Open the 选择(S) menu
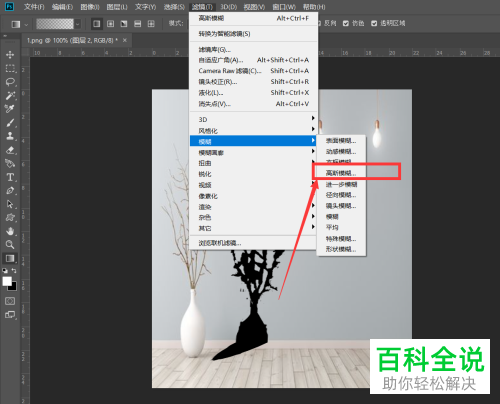The height and width of the screenshot is (404, 500). 174,7
